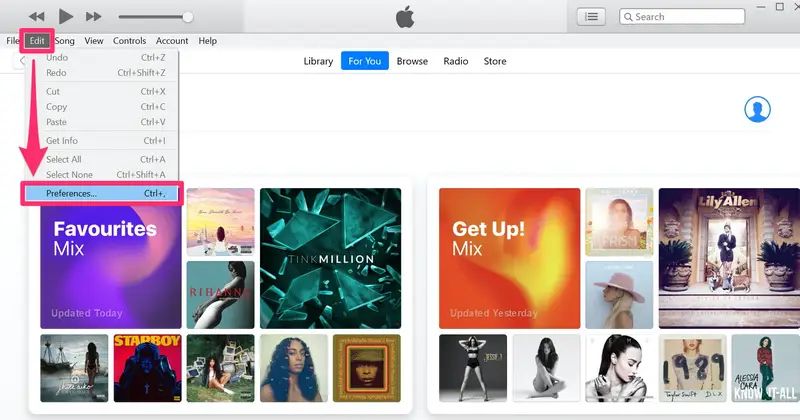Open the Library tab
The width and height of the screenshot is (800, 420).
coord(318,61)
